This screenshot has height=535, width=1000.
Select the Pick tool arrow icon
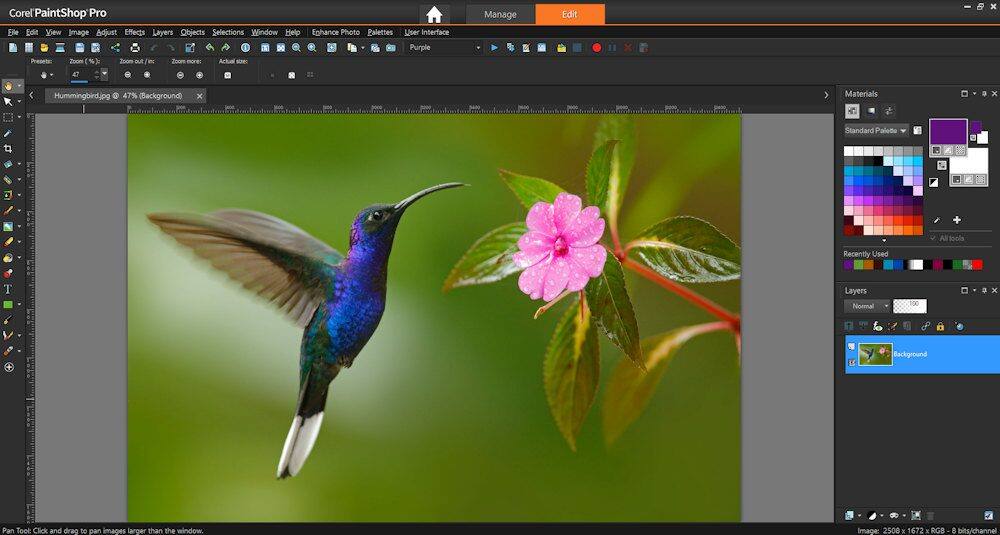(x=8, y=102)
